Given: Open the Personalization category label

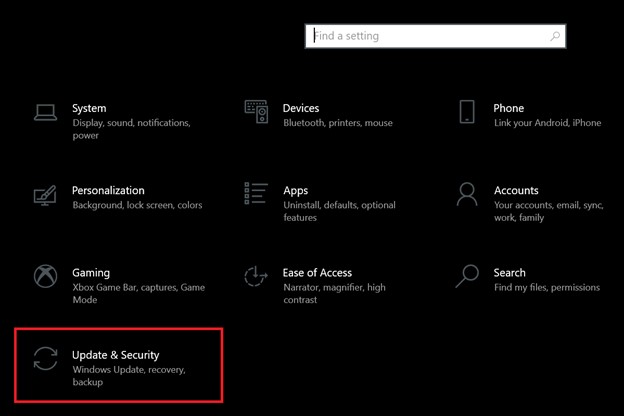Looking at the screenshot, I should (108, 191).
